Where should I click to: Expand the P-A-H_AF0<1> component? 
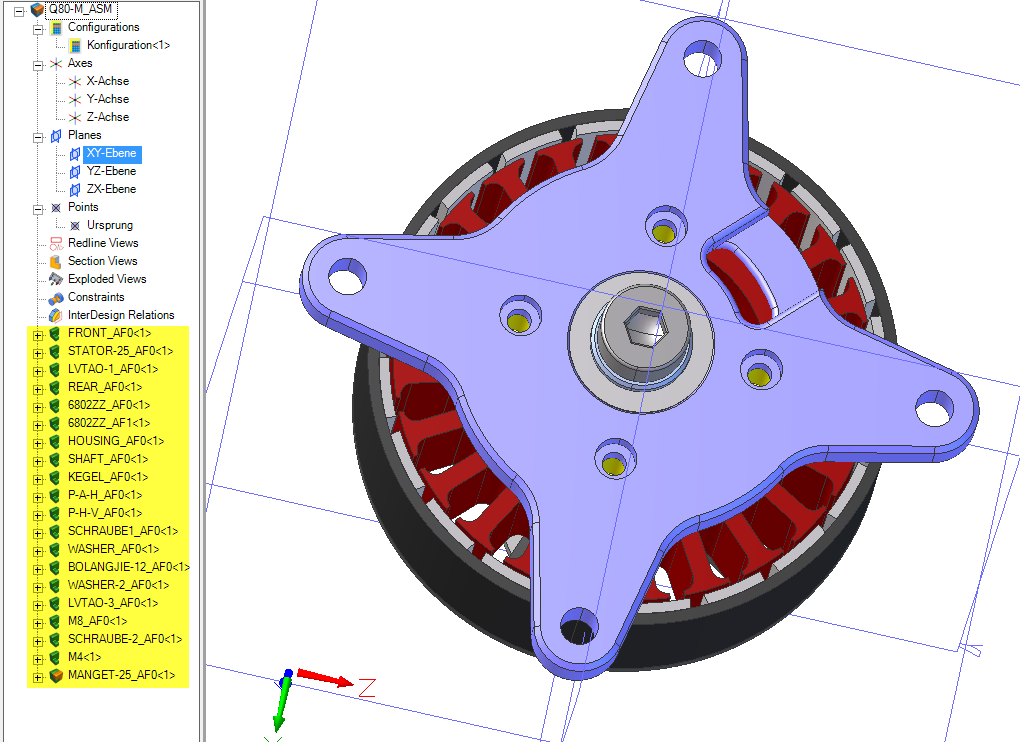(x=38, y=497)
